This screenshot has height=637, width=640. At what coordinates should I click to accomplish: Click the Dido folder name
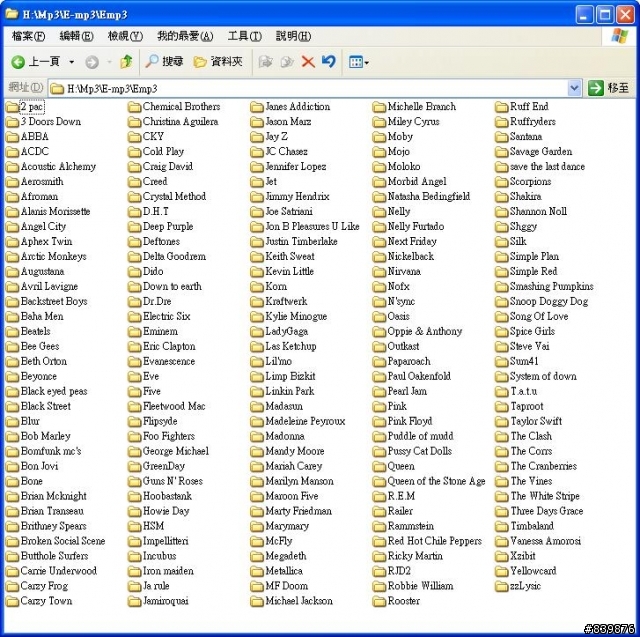pyautogui.click(x=153, y=271)
